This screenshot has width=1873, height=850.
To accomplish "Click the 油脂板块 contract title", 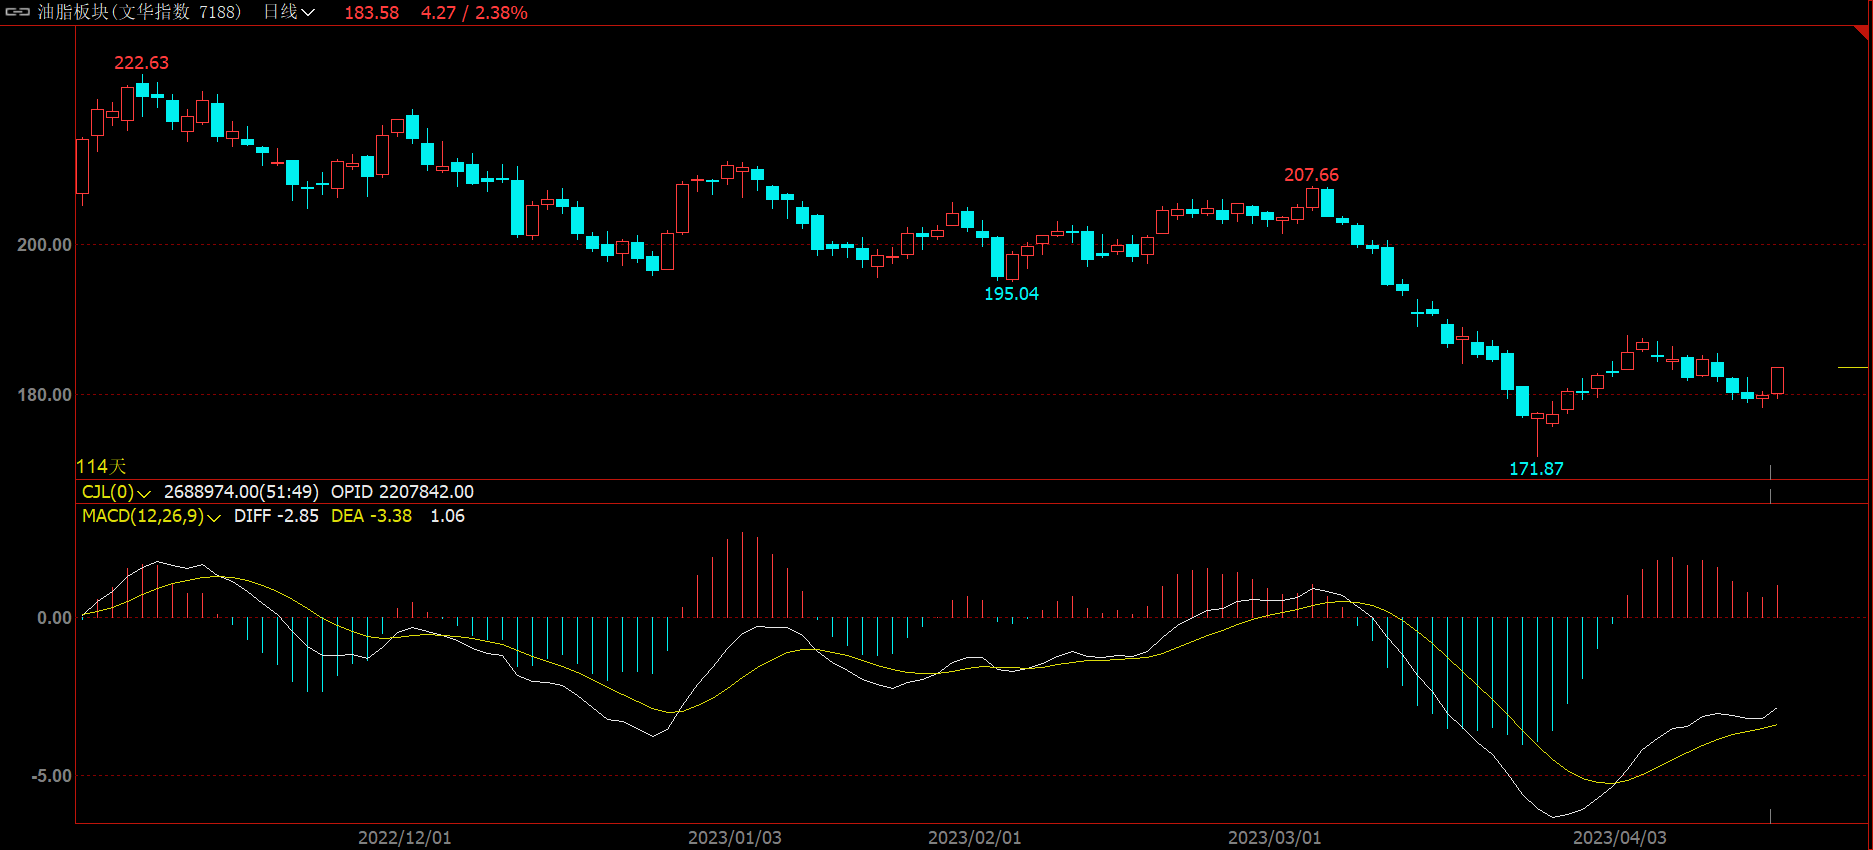I will click(x=140, y=12).
